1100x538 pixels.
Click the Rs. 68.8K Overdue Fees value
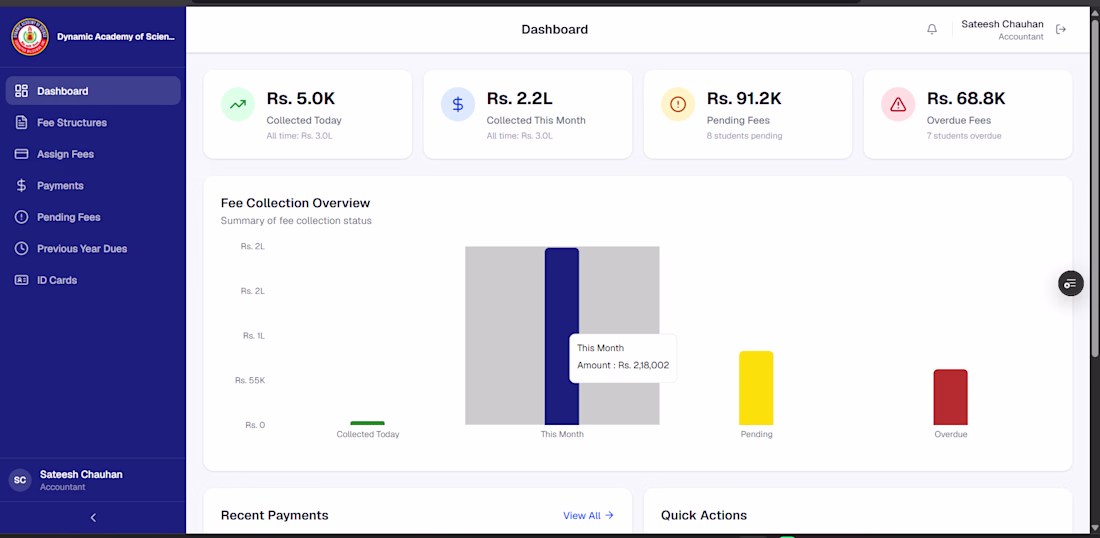click(x=965, y=99)
